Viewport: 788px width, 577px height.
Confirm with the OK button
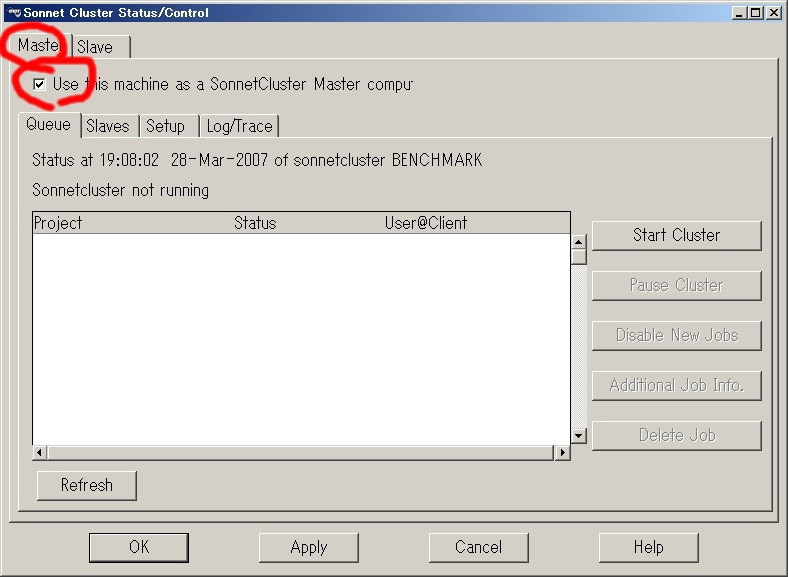[x=139, y=547]
